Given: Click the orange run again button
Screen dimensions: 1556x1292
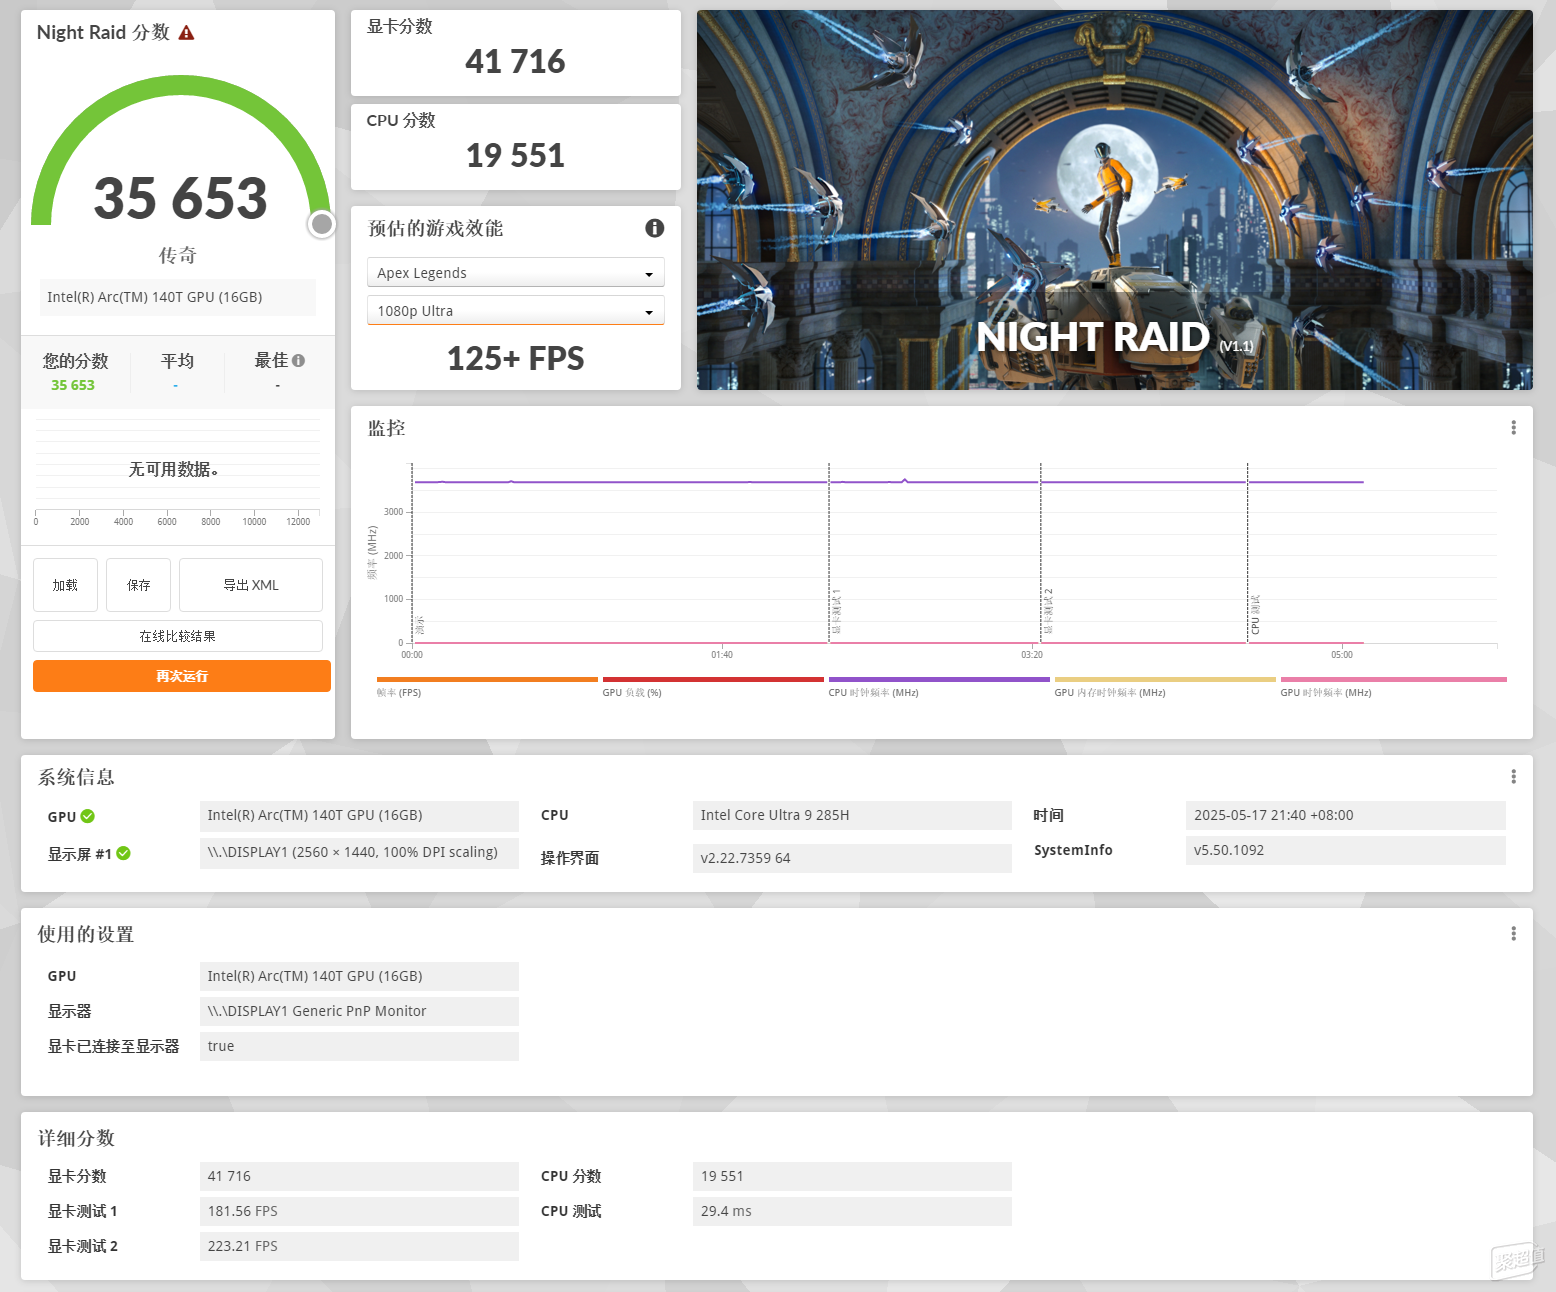Looking at the screenshot, I should click(x=182, y=676).
